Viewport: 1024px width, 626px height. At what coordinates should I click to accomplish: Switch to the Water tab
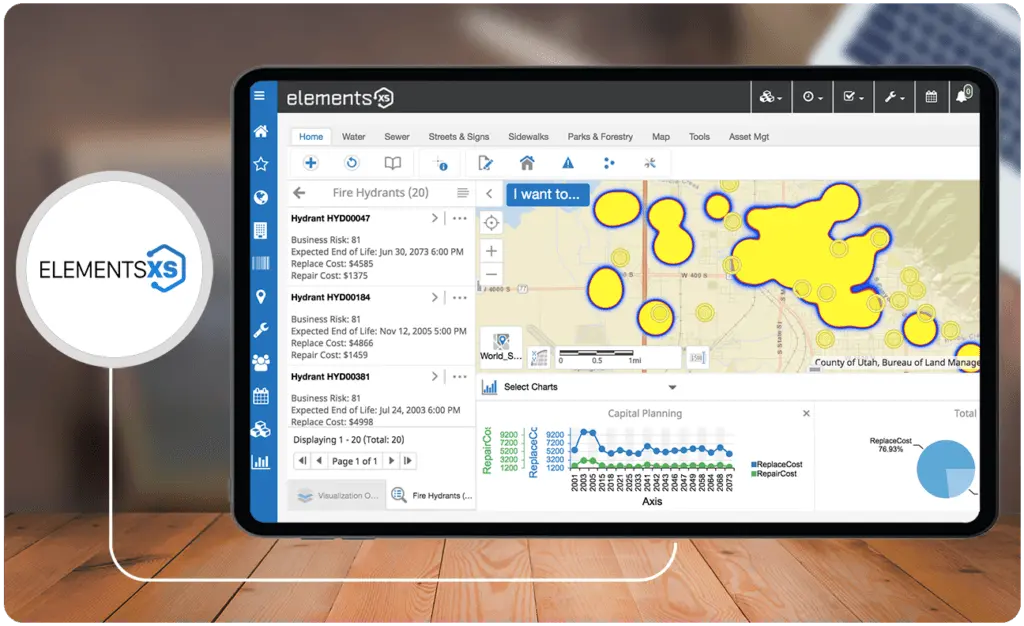(353, 136)
